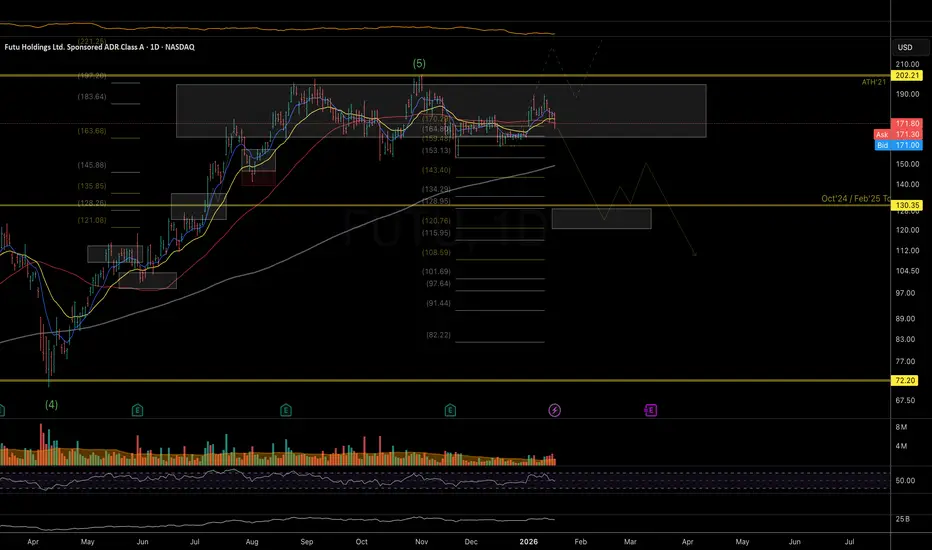Select the green (4) wave label
The image size is (932, 550).
[52, 405]
